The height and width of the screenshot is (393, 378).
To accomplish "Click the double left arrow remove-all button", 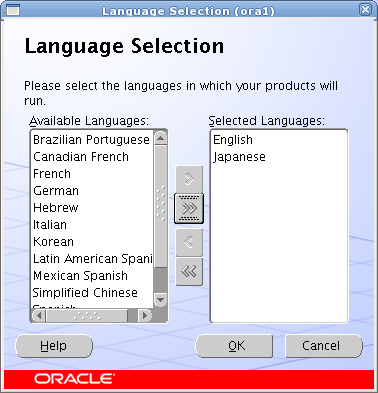I will point(189,272).
